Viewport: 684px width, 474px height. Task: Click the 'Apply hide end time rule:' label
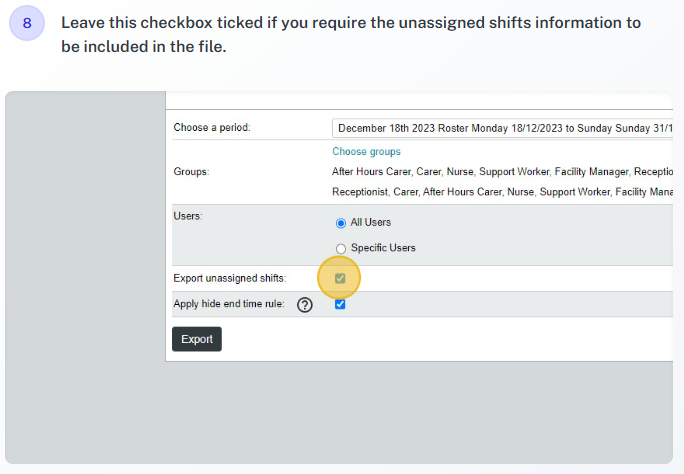(229, 304)
